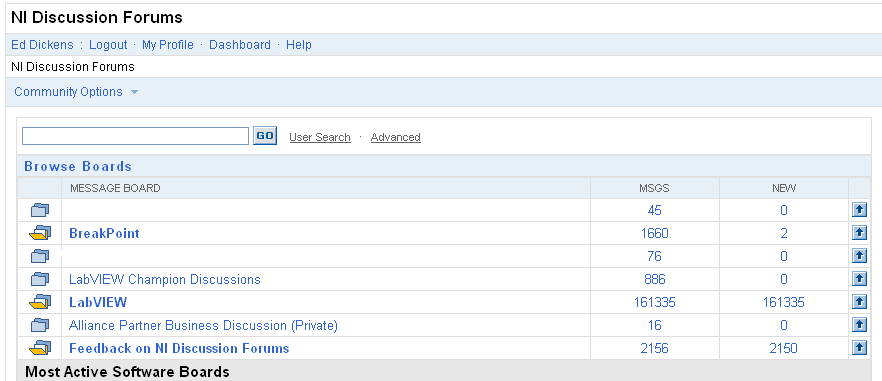This screenshot has width=882, height=381.
Task: Click the open folder icon beside LabVIEW board
Action: [x=39, y=302]
